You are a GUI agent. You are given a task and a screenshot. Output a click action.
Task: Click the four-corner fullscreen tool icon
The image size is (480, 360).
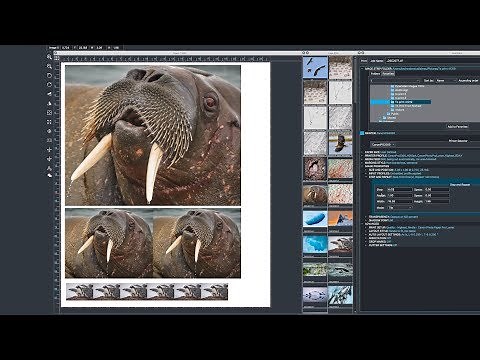tap(49, 122)
